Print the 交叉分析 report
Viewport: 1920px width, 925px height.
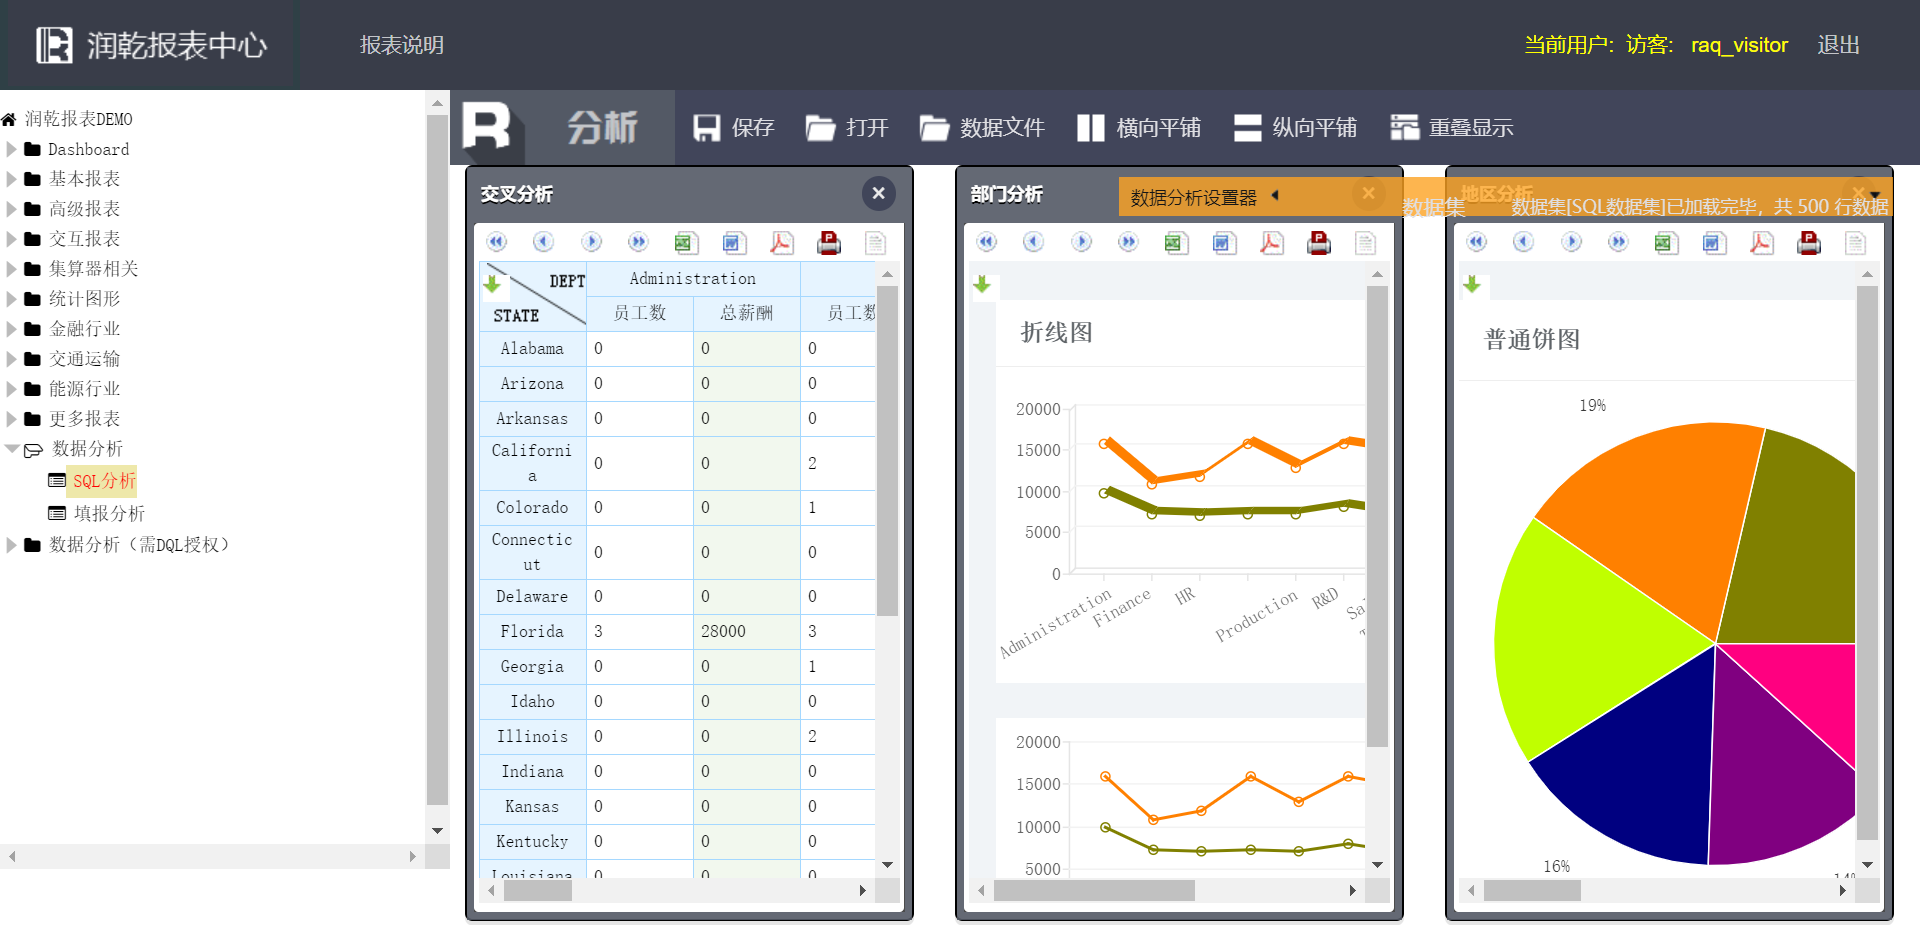pos(829,242)
